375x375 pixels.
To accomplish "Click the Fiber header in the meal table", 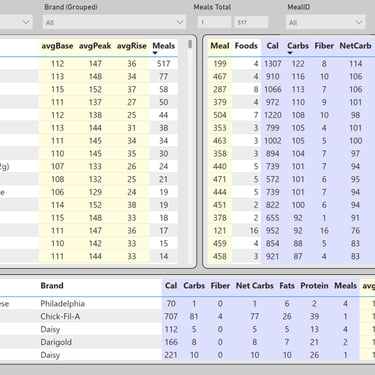I will coord(324,46).
